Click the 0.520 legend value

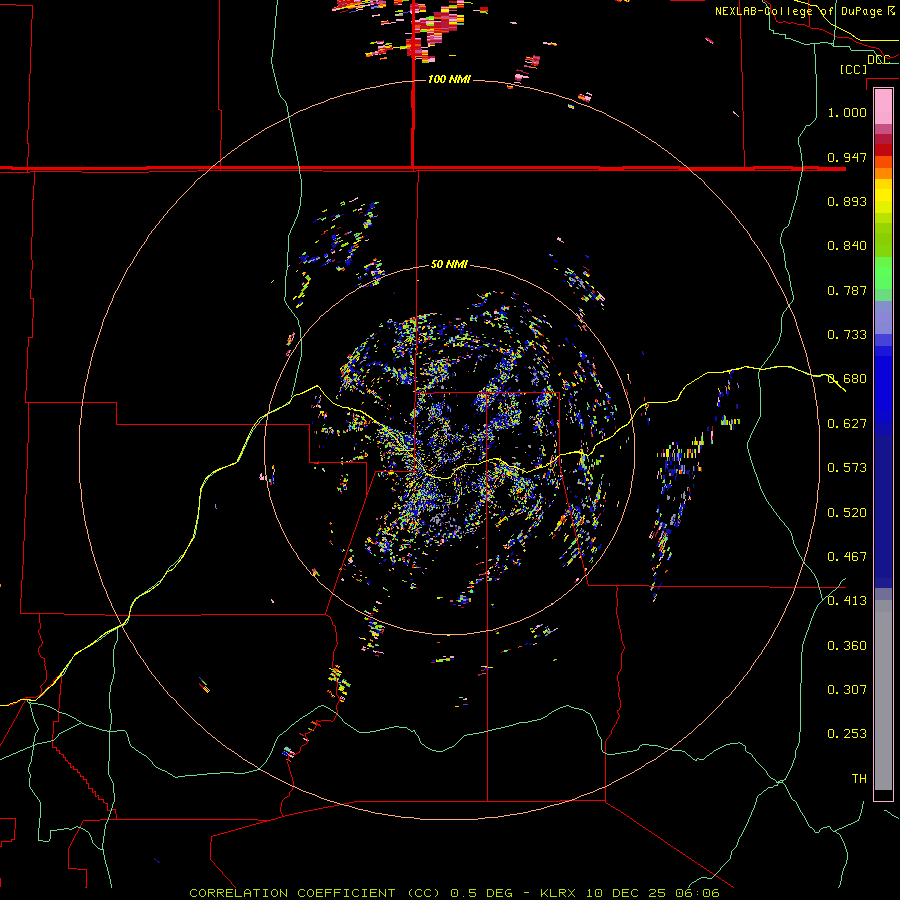pos(847,513)
